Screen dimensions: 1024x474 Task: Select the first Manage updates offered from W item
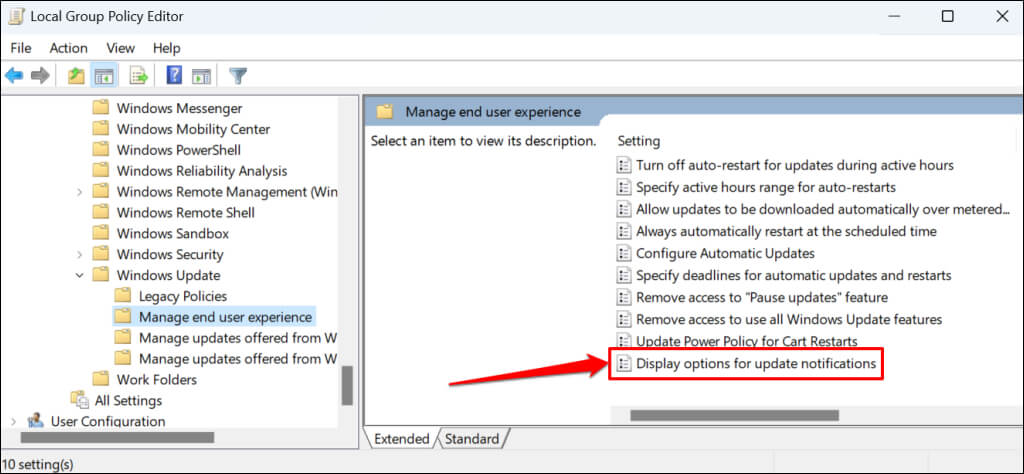238,338
